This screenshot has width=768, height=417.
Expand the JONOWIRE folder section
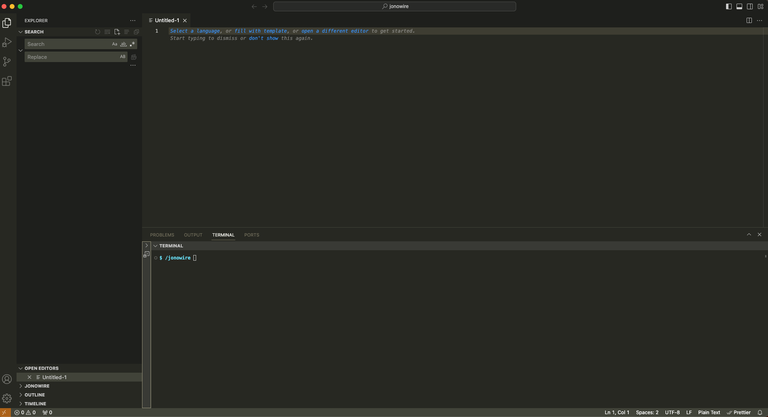tap(21, 386)
